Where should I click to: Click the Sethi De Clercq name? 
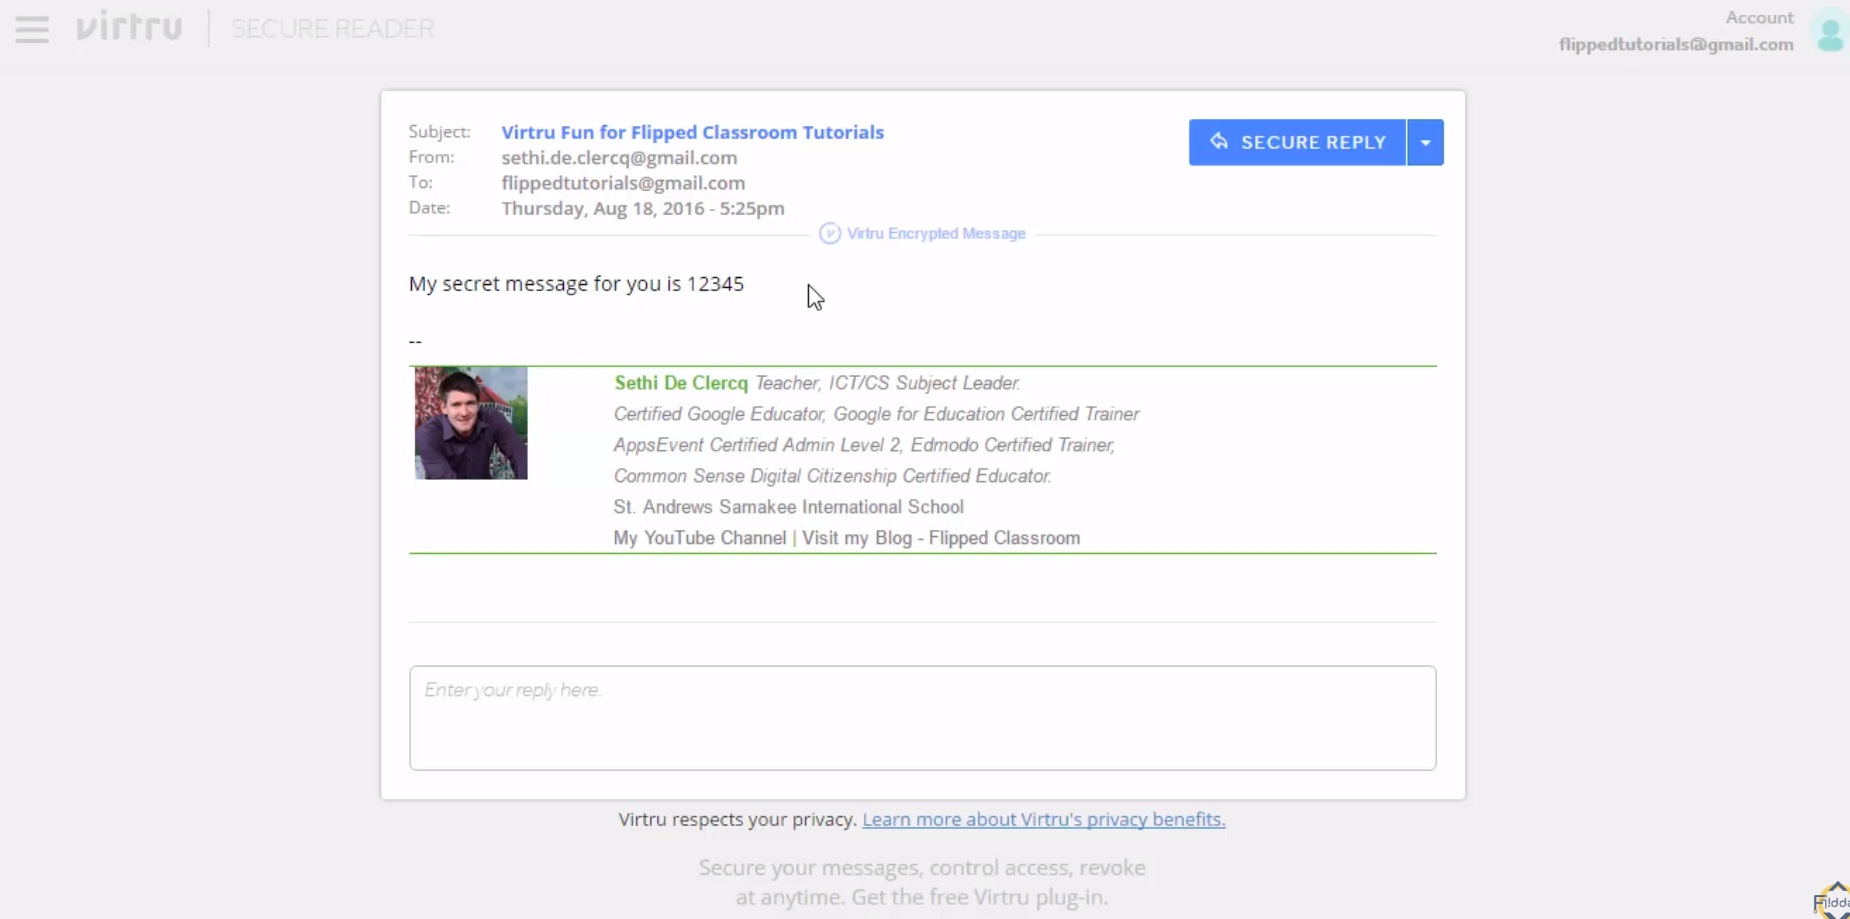tap(681, 383)
